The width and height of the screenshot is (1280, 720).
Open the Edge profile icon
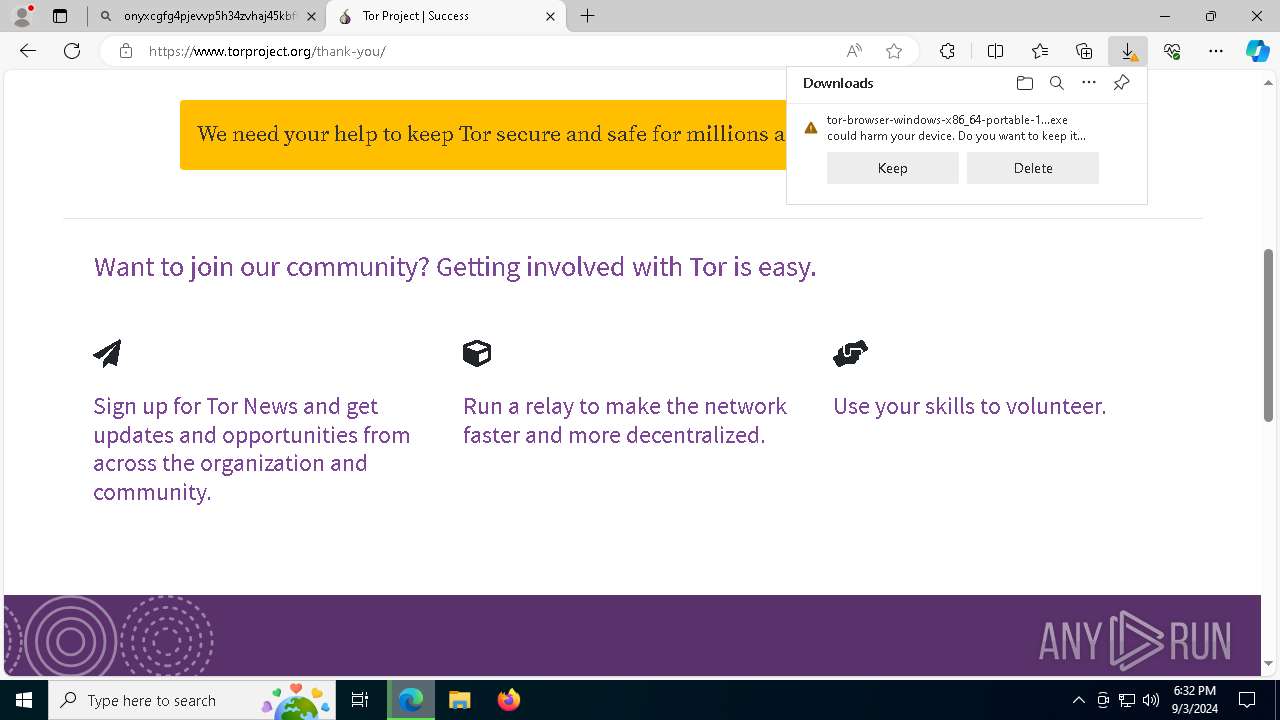22,16
